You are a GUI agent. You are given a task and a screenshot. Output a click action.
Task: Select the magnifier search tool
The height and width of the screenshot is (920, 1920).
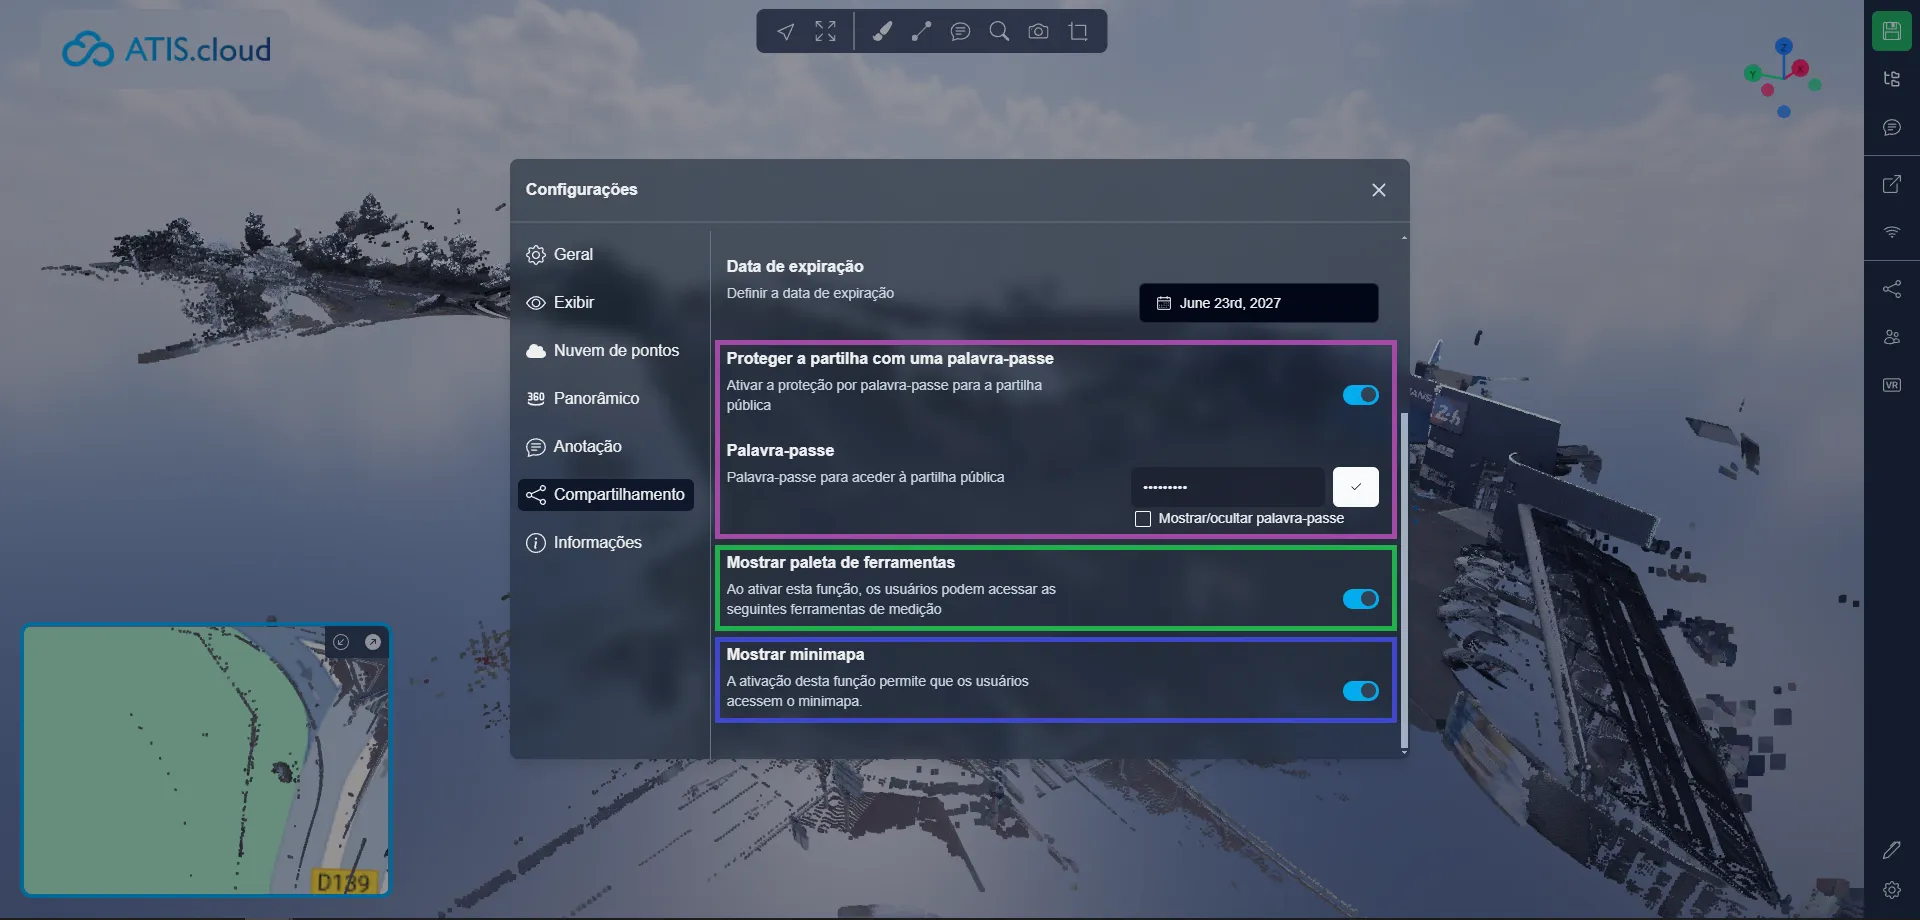pos(998,32)
